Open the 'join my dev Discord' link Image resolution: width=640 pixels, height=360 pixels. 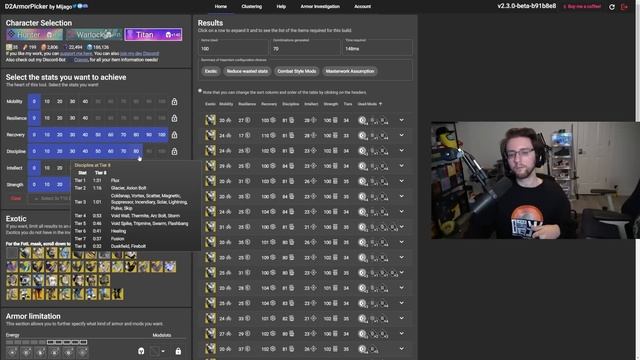coord(140,53)
